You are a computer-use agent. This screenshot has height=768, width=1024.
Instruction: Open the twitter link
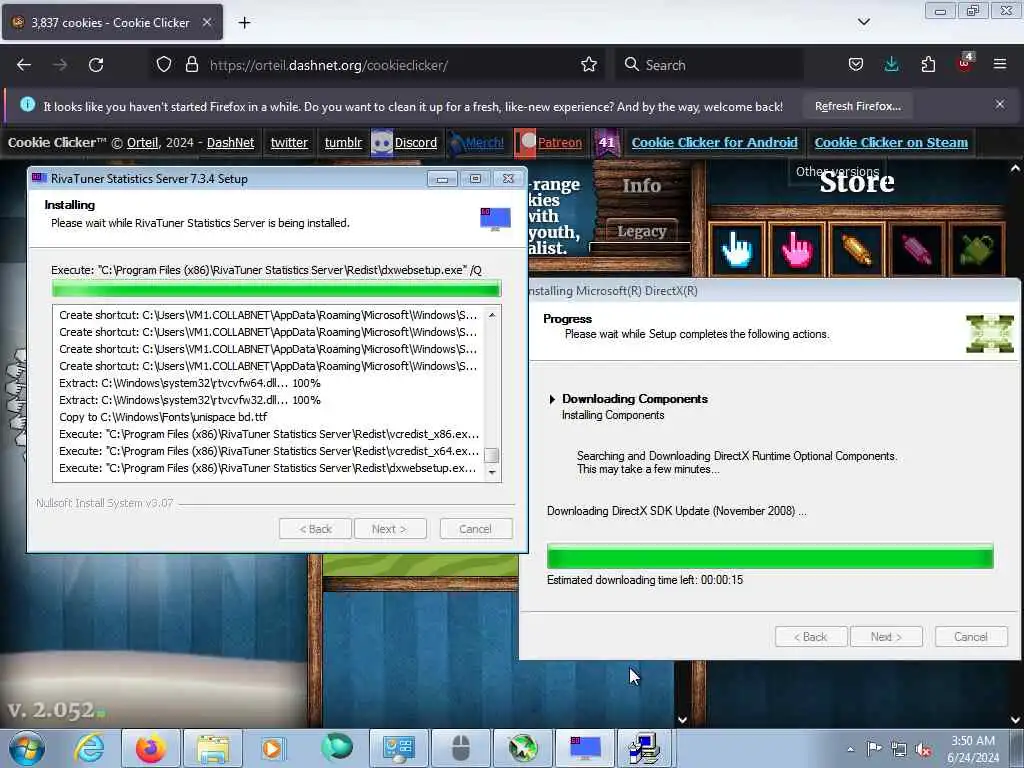pyautogui.click(x=289, y=142)
